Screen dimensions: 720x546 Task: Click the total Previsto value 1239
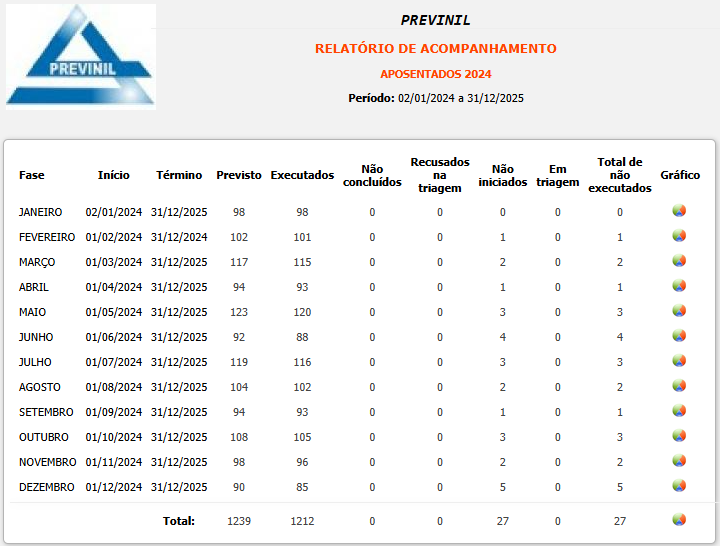click(239, 521)
